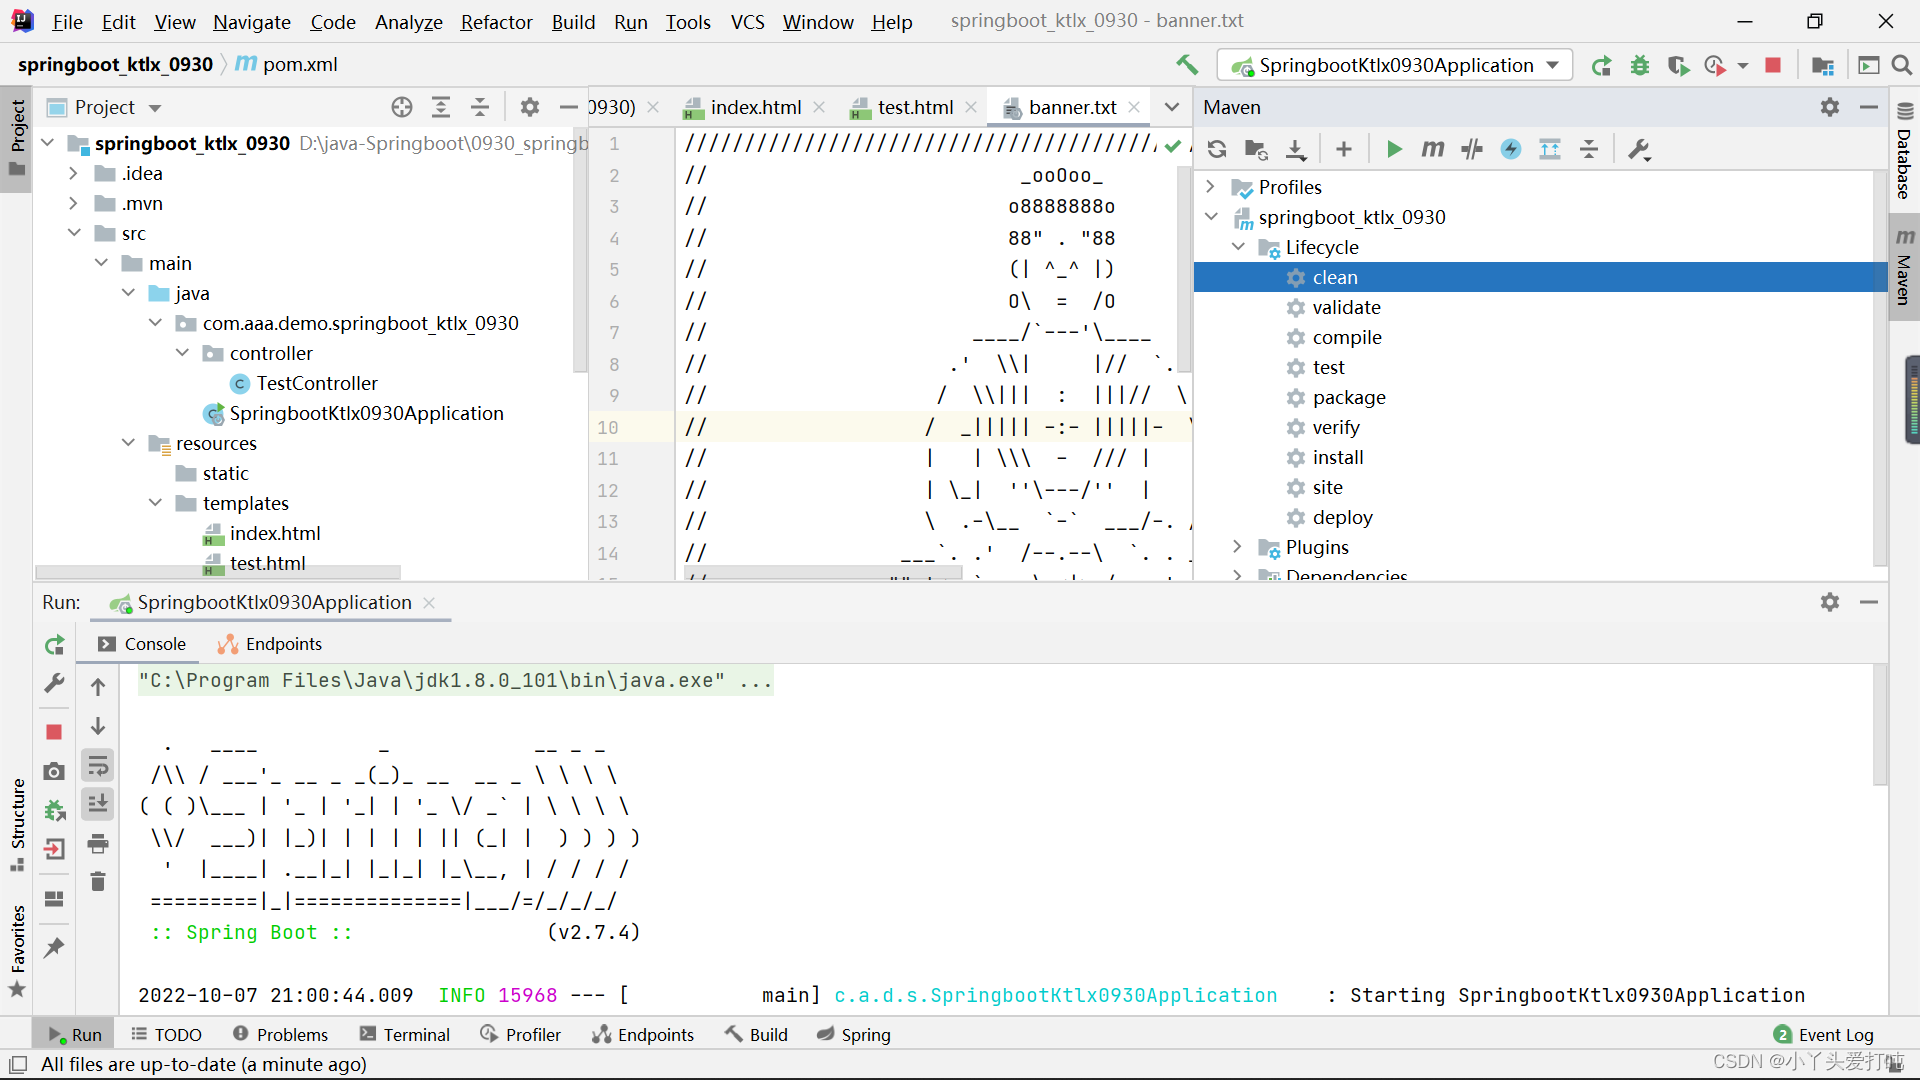
Task: Rerun app in Run panel
Action: point(55,645)
